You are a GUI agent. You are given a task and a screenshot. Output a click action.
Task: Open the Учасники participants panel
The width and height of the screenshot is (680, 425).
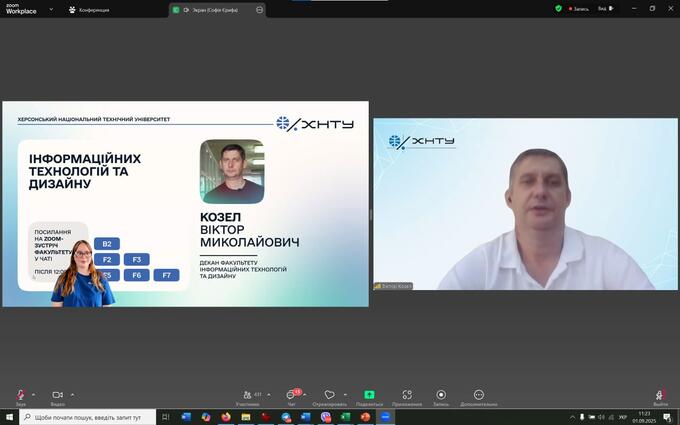[248, 396]
